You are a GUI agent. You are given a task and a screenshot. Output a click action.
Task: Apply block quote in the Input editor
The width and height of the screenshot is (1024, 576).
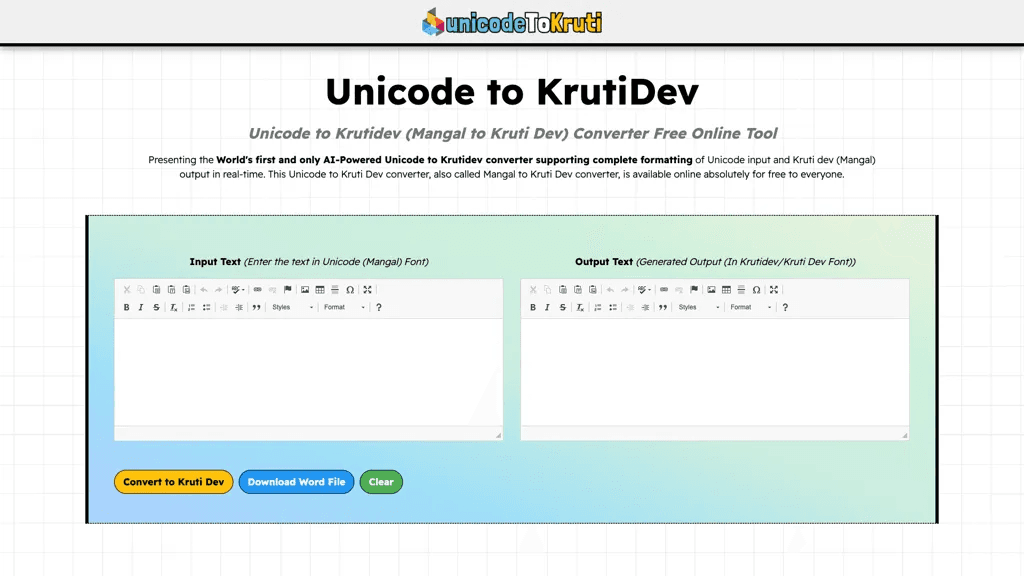[x=257, y=307]
